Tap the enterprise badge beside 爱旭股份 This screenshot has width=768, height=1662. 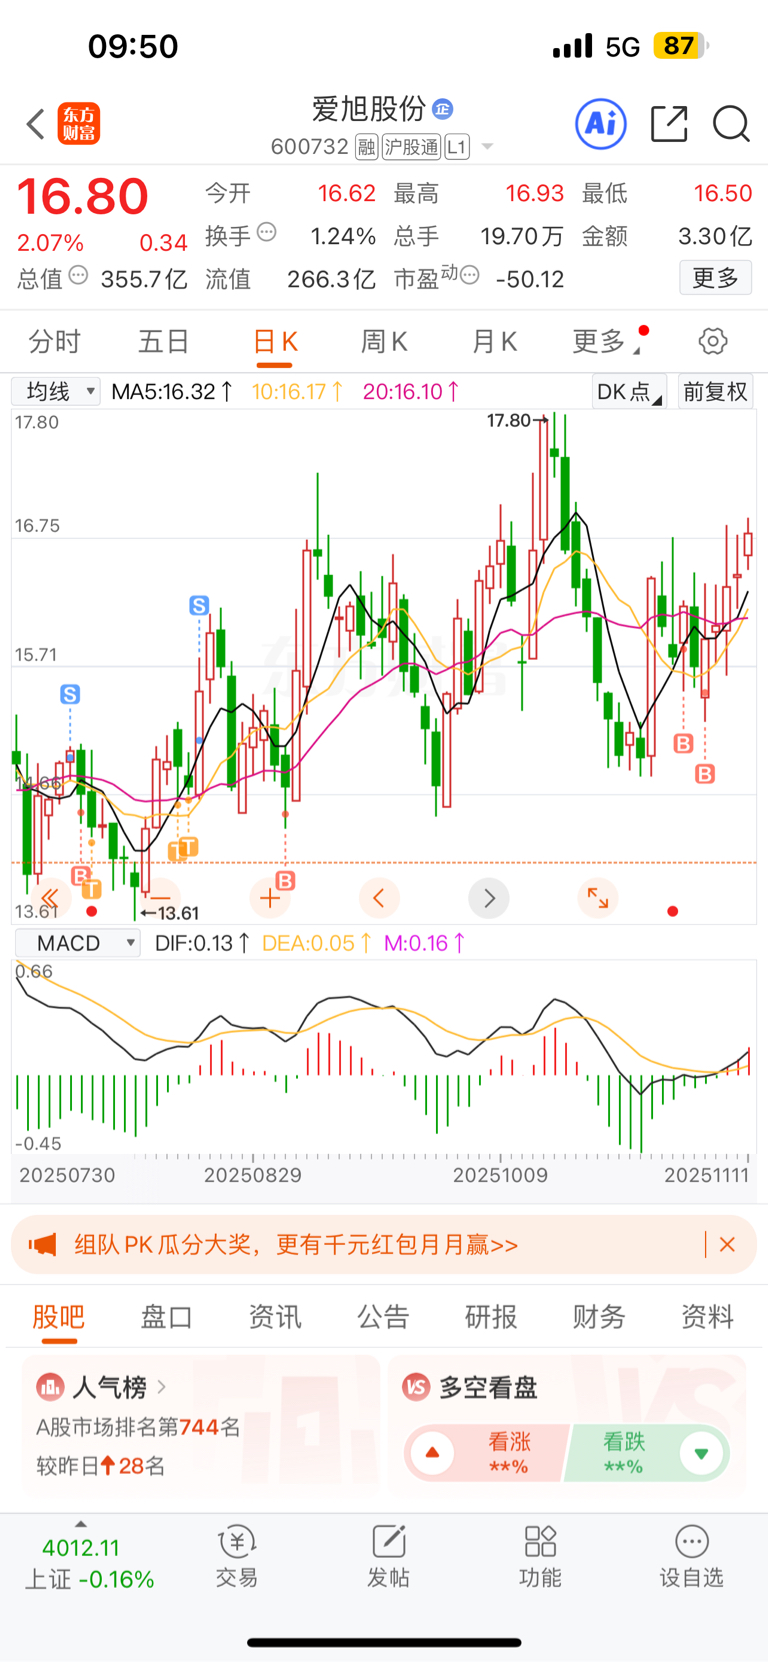pos(442,108)
